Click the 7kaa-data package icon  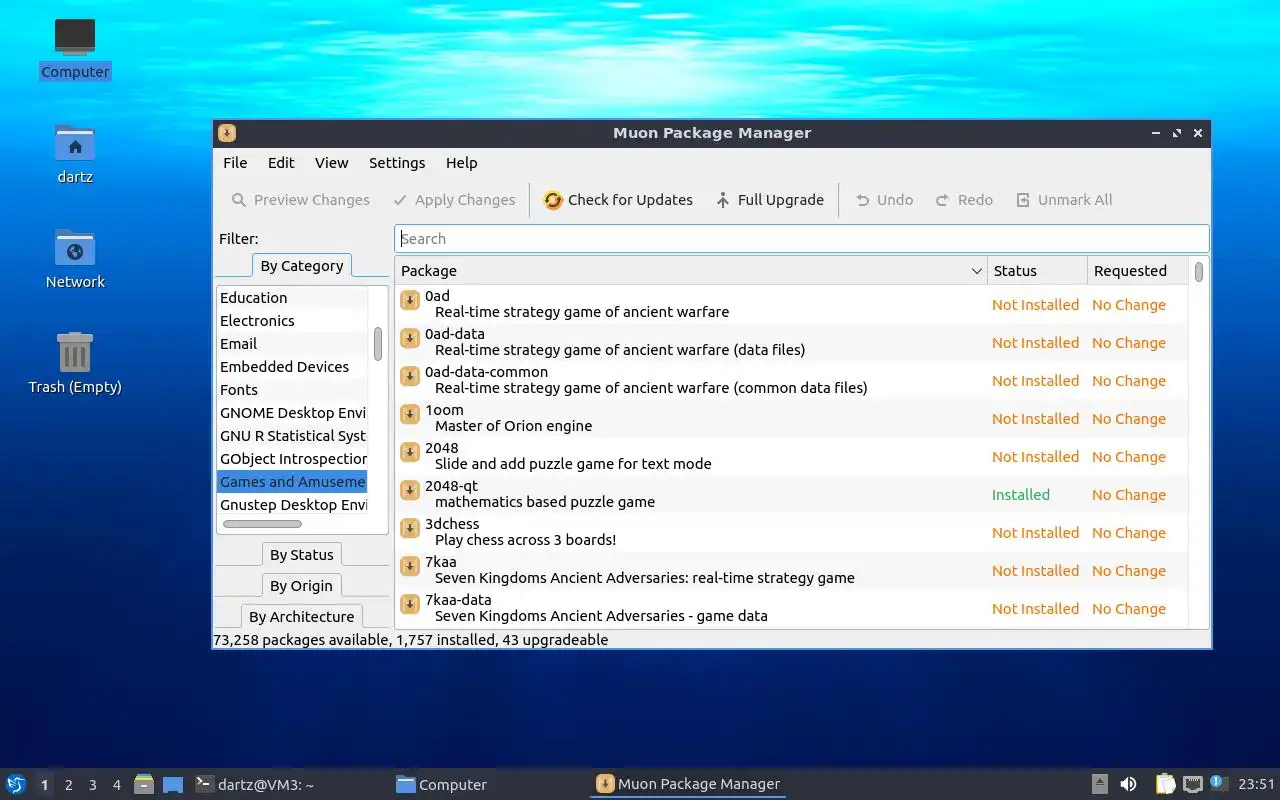coord(410,604)
